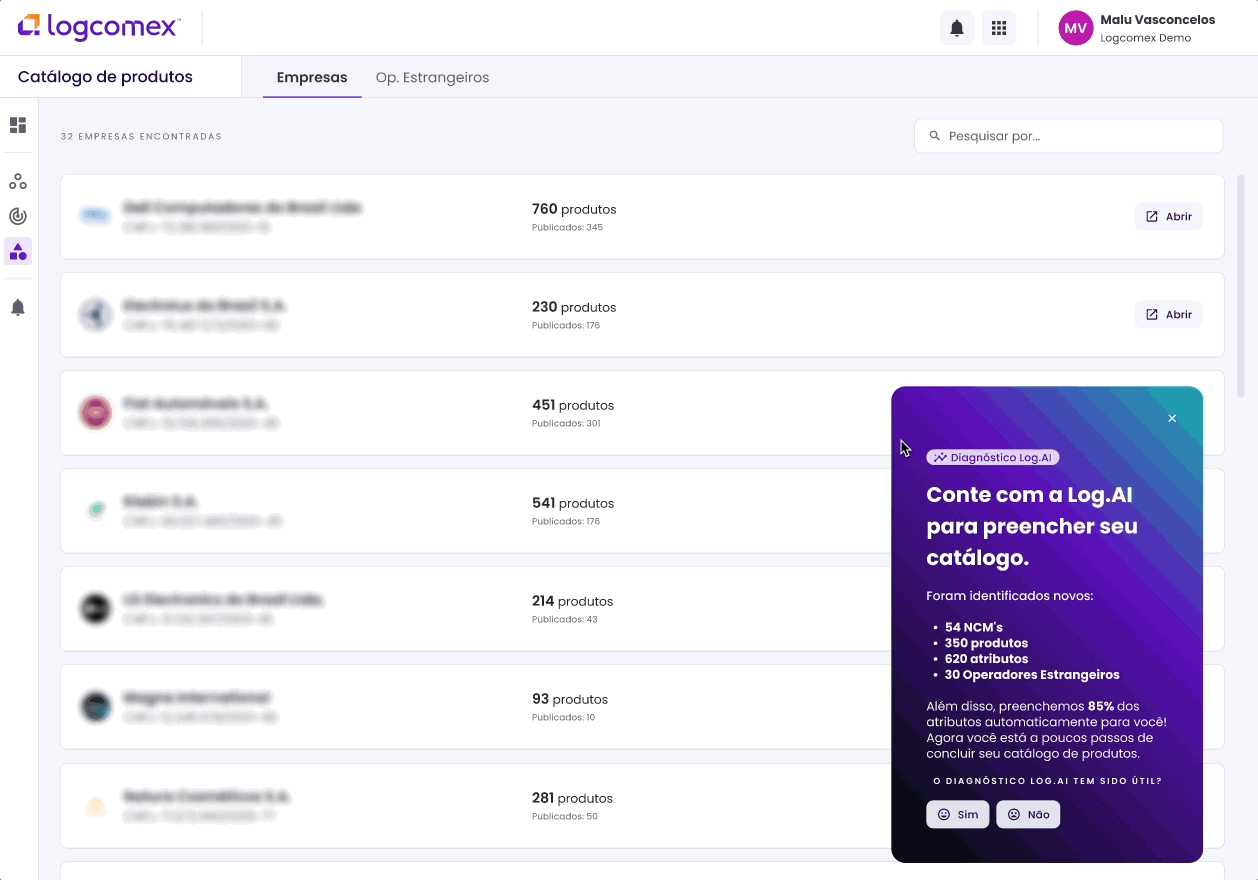Click the Publicados: 301 label
Image resolution: width=1258 pixels, height=880 pixels.
pos(566,423)
